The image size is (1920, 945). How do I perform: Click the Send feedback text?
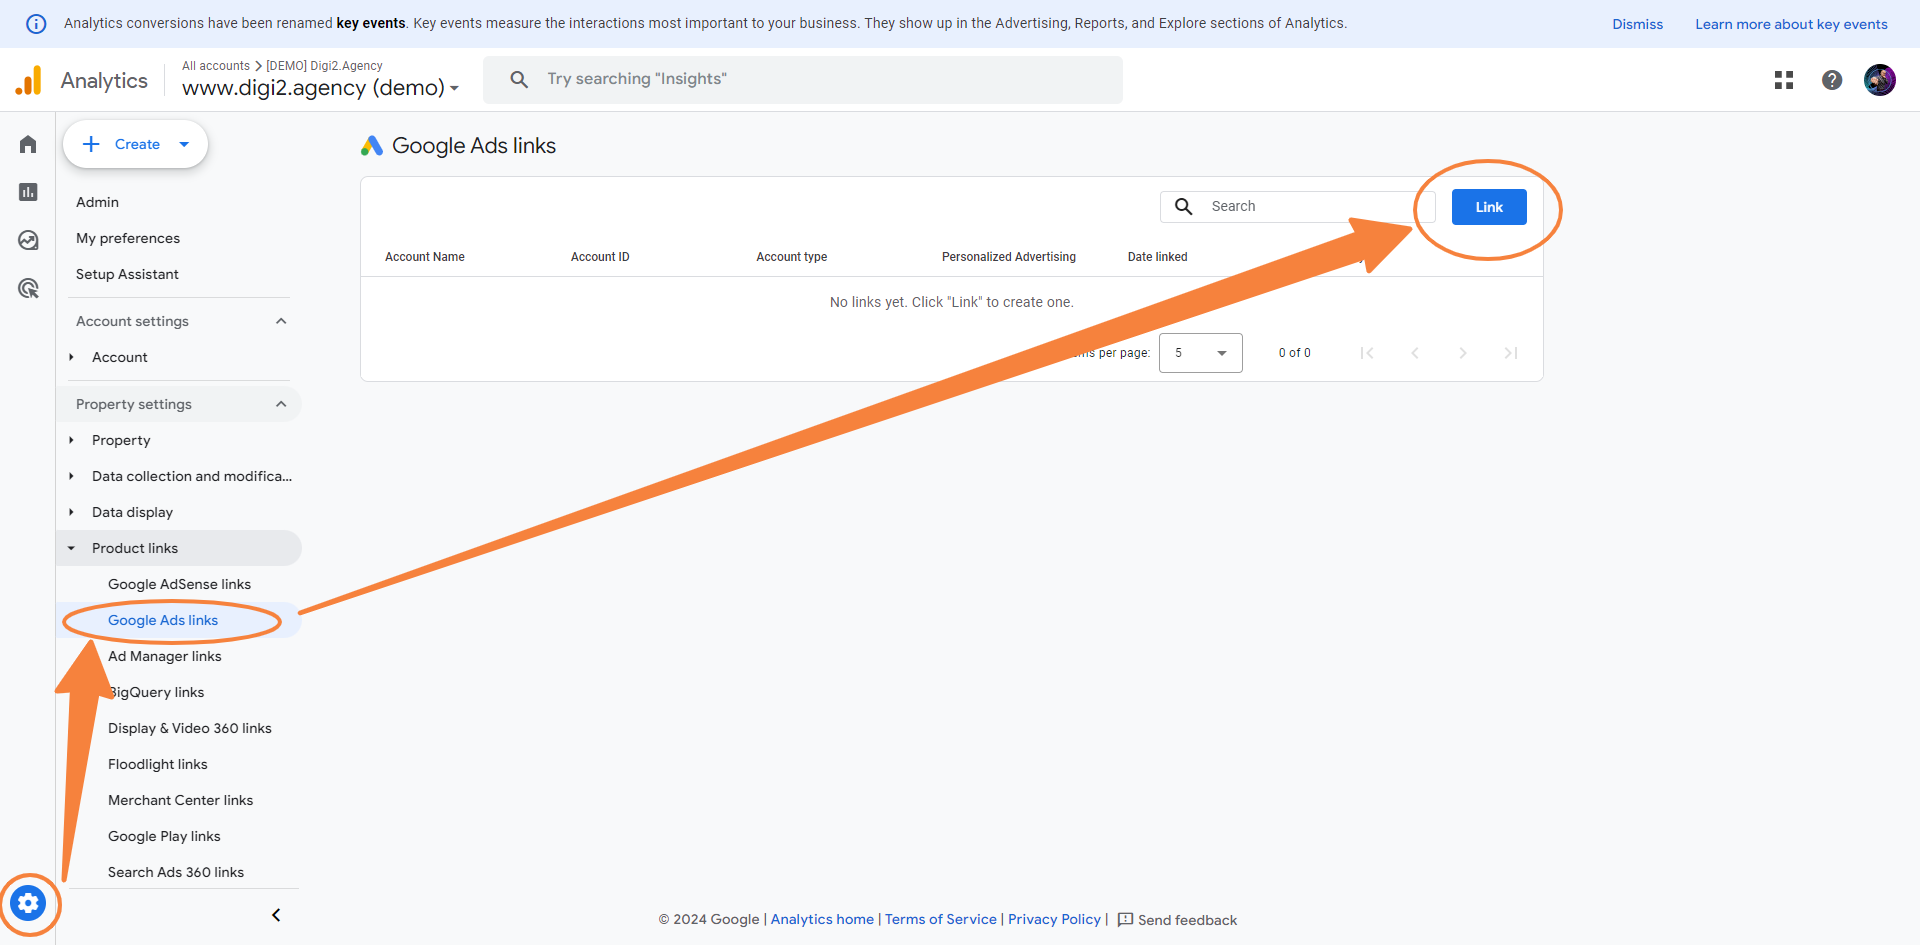click(x=1187, y=920)
